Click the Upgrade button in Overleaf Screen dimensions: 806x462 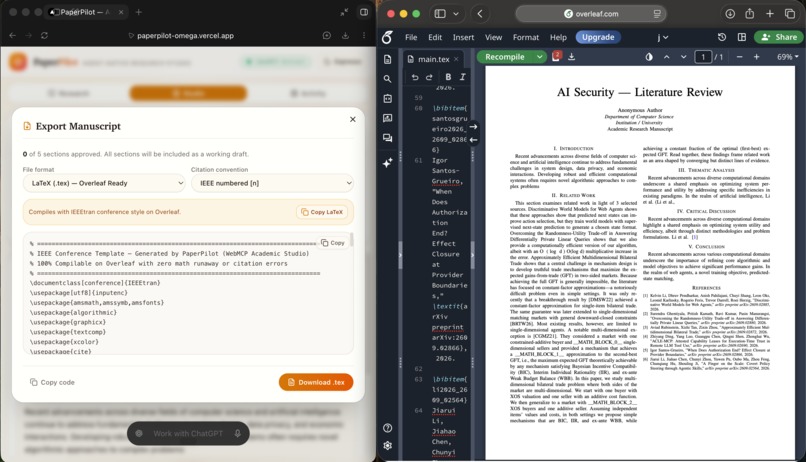[598, 37]
